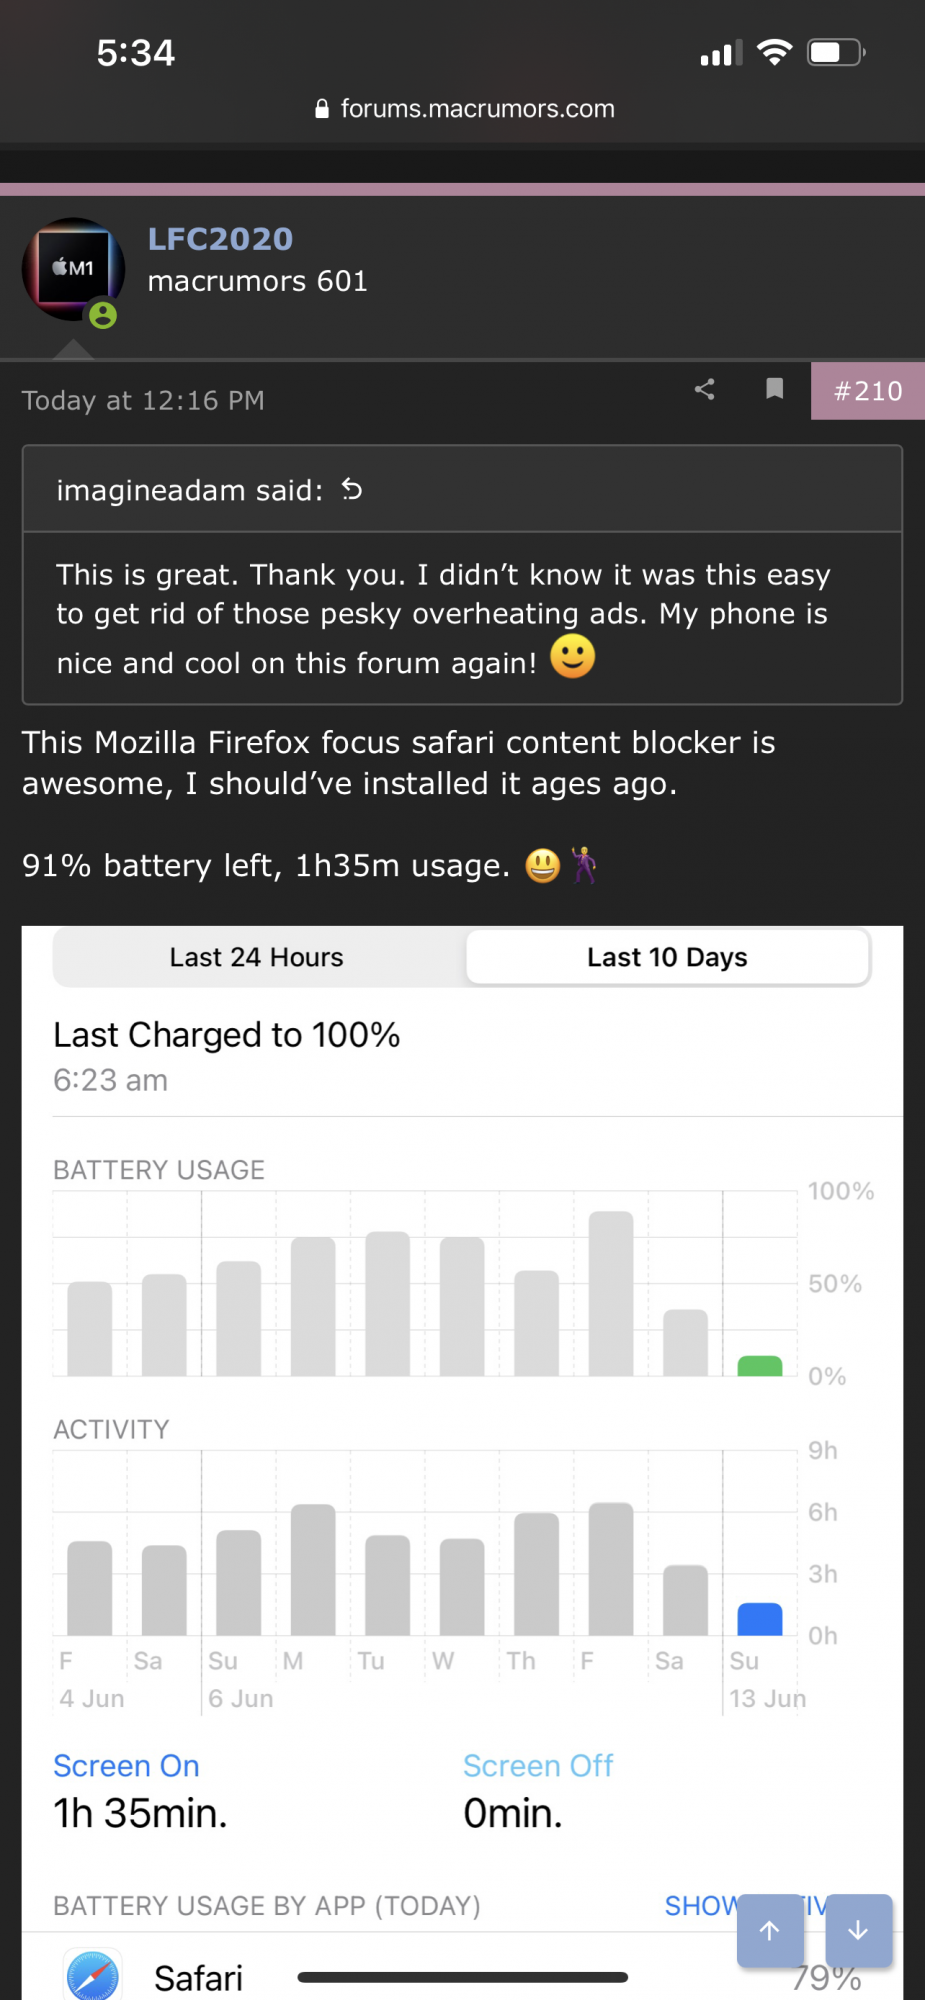
Task: Tap the green battery usage bar for Sunday
Action: click(x=760, y=1366)
